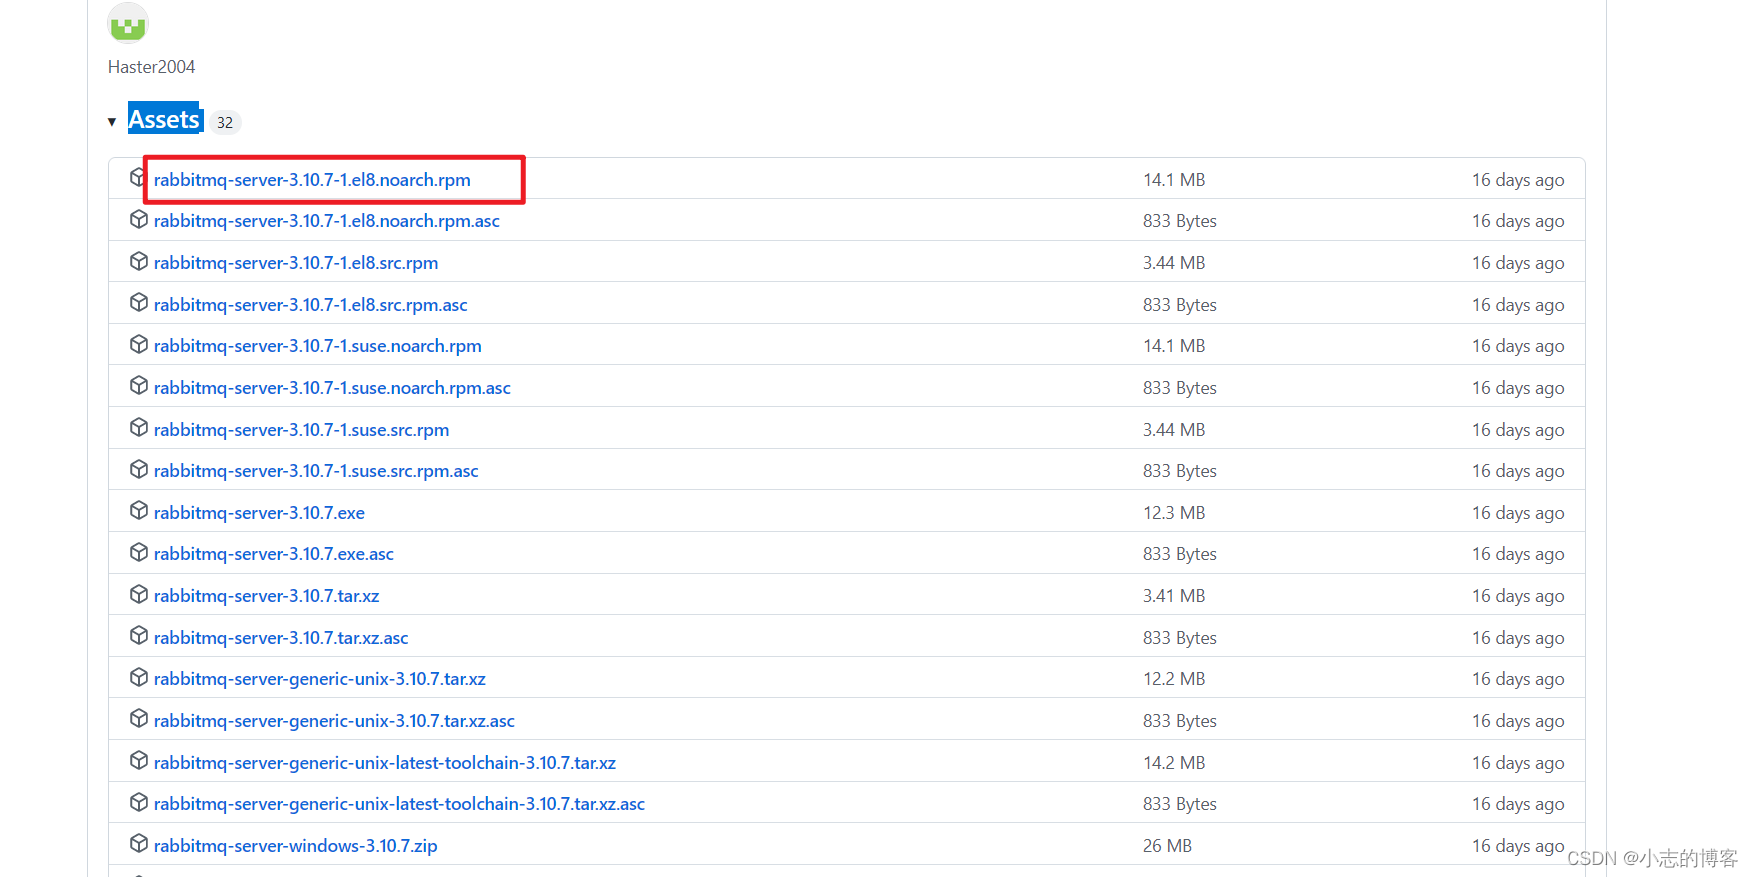Image resolution: width=1753 pixels, height=877 pixels.
Task: Click the Assets heading
Action: pos(165,119)
